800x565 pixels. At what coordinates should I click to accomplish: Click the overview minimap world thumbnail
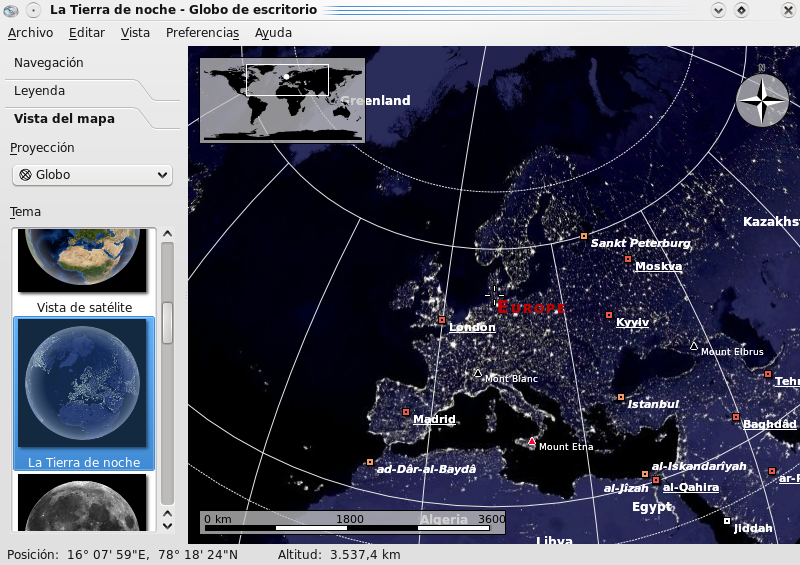coord(282,100)
